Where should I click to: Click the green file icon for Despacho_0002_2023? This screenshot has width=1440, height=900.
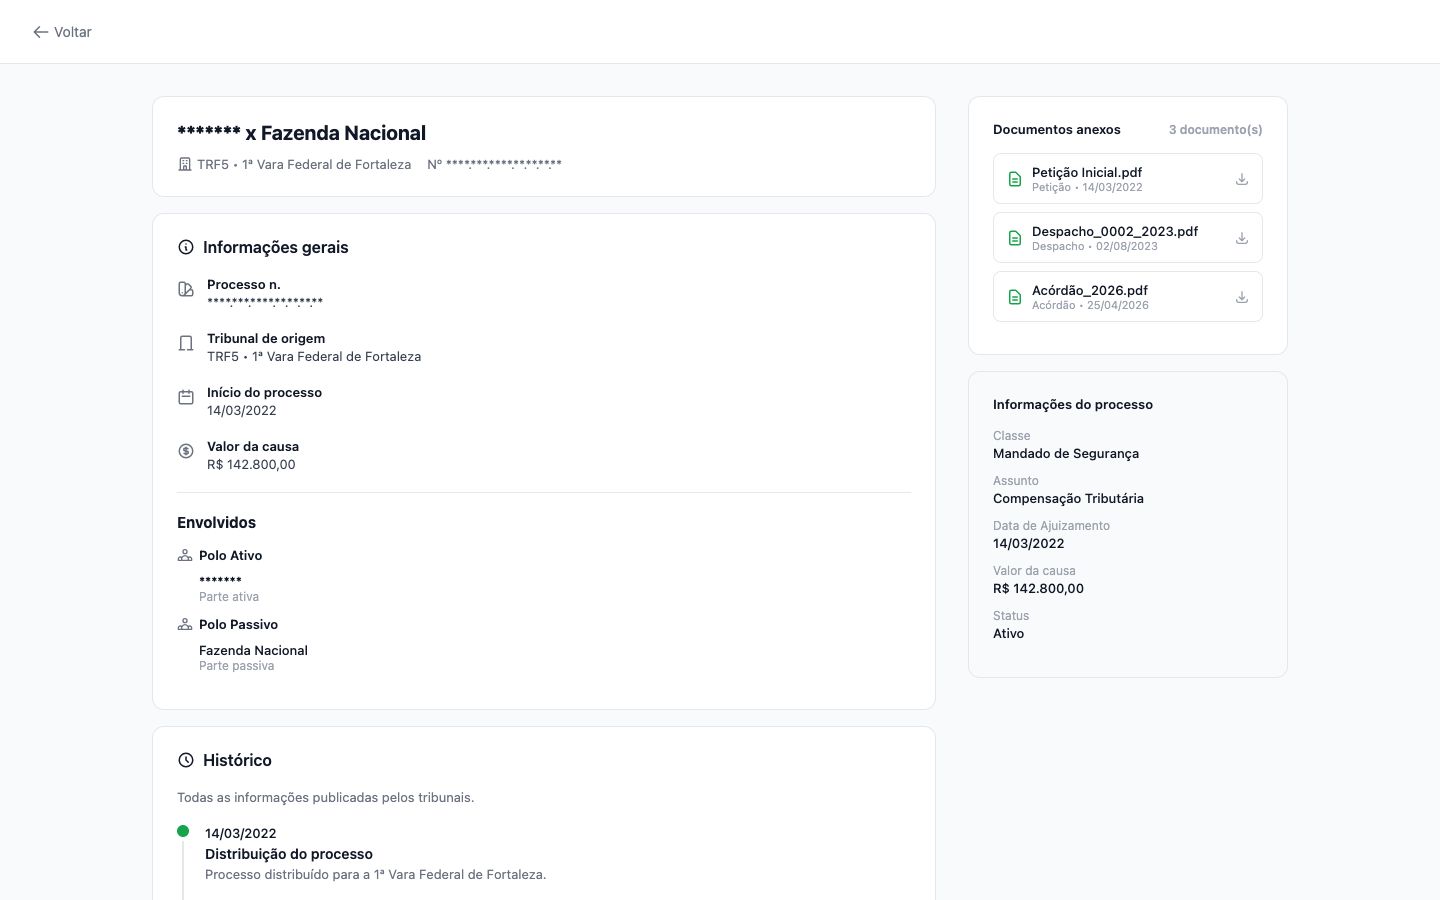tap(1014, 238)
